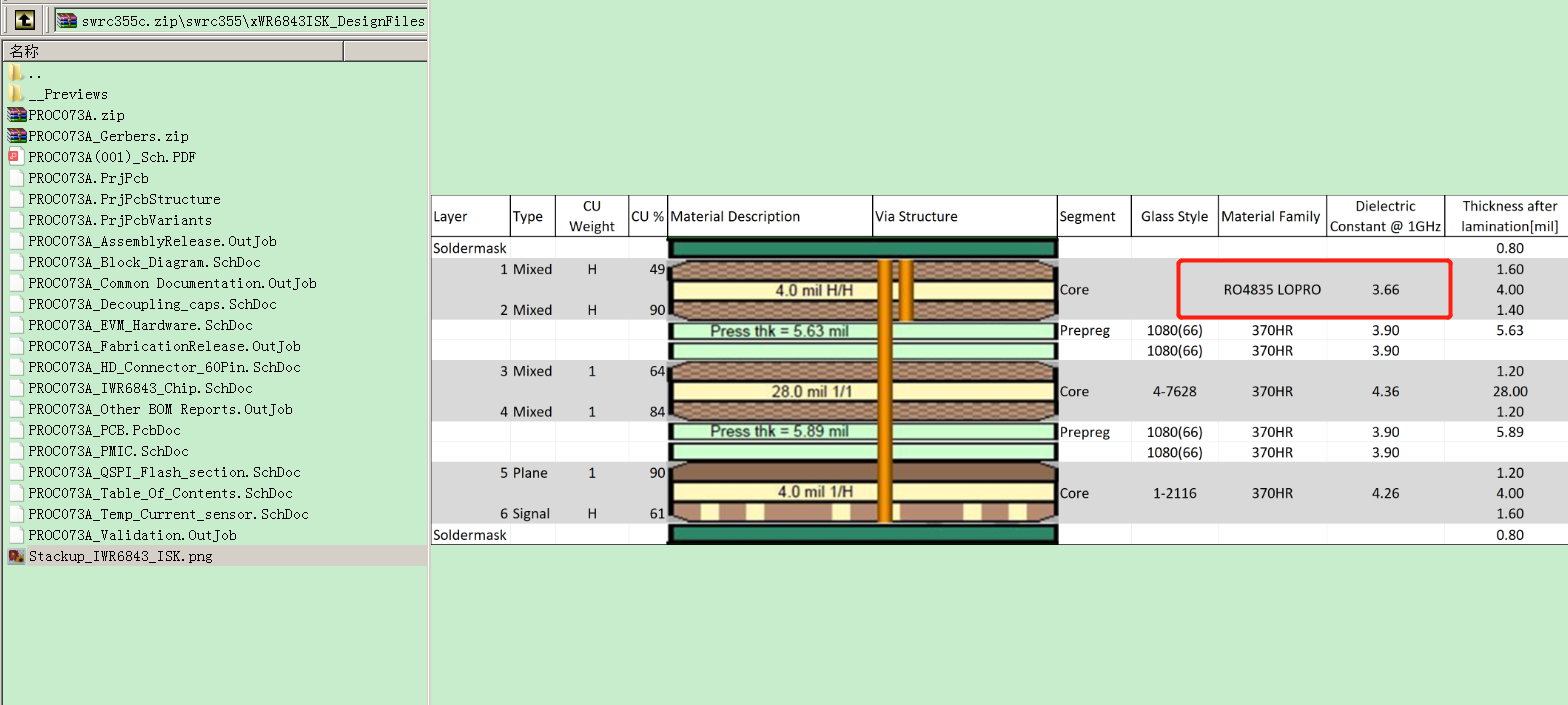Image resolution: width=1568 pixels, height=705 pixels.
Task: Click Thickness after lamination header
Action: [x=1509, y=216]
